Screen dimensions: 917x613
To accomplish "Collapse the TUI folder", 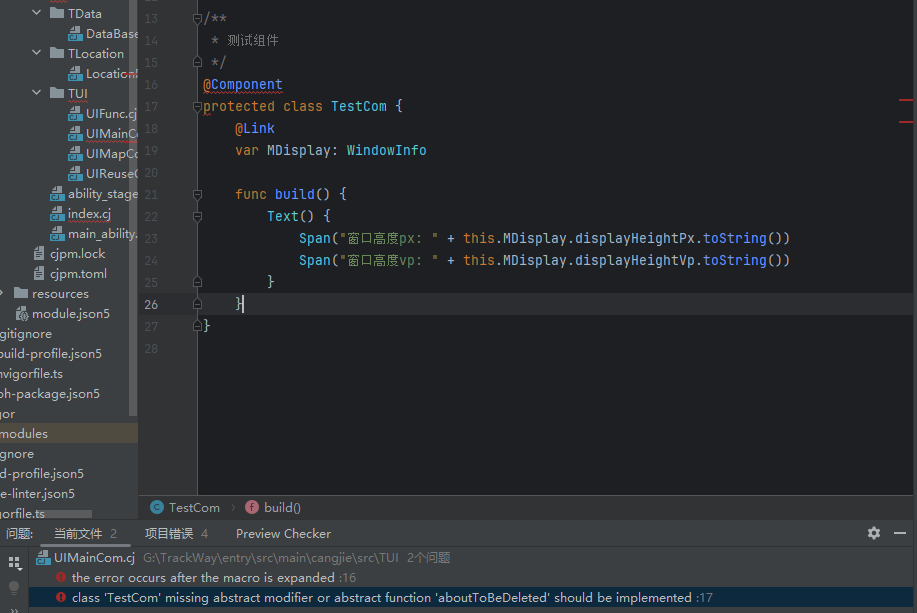I will pyautogui.click(x=36, y=92).
